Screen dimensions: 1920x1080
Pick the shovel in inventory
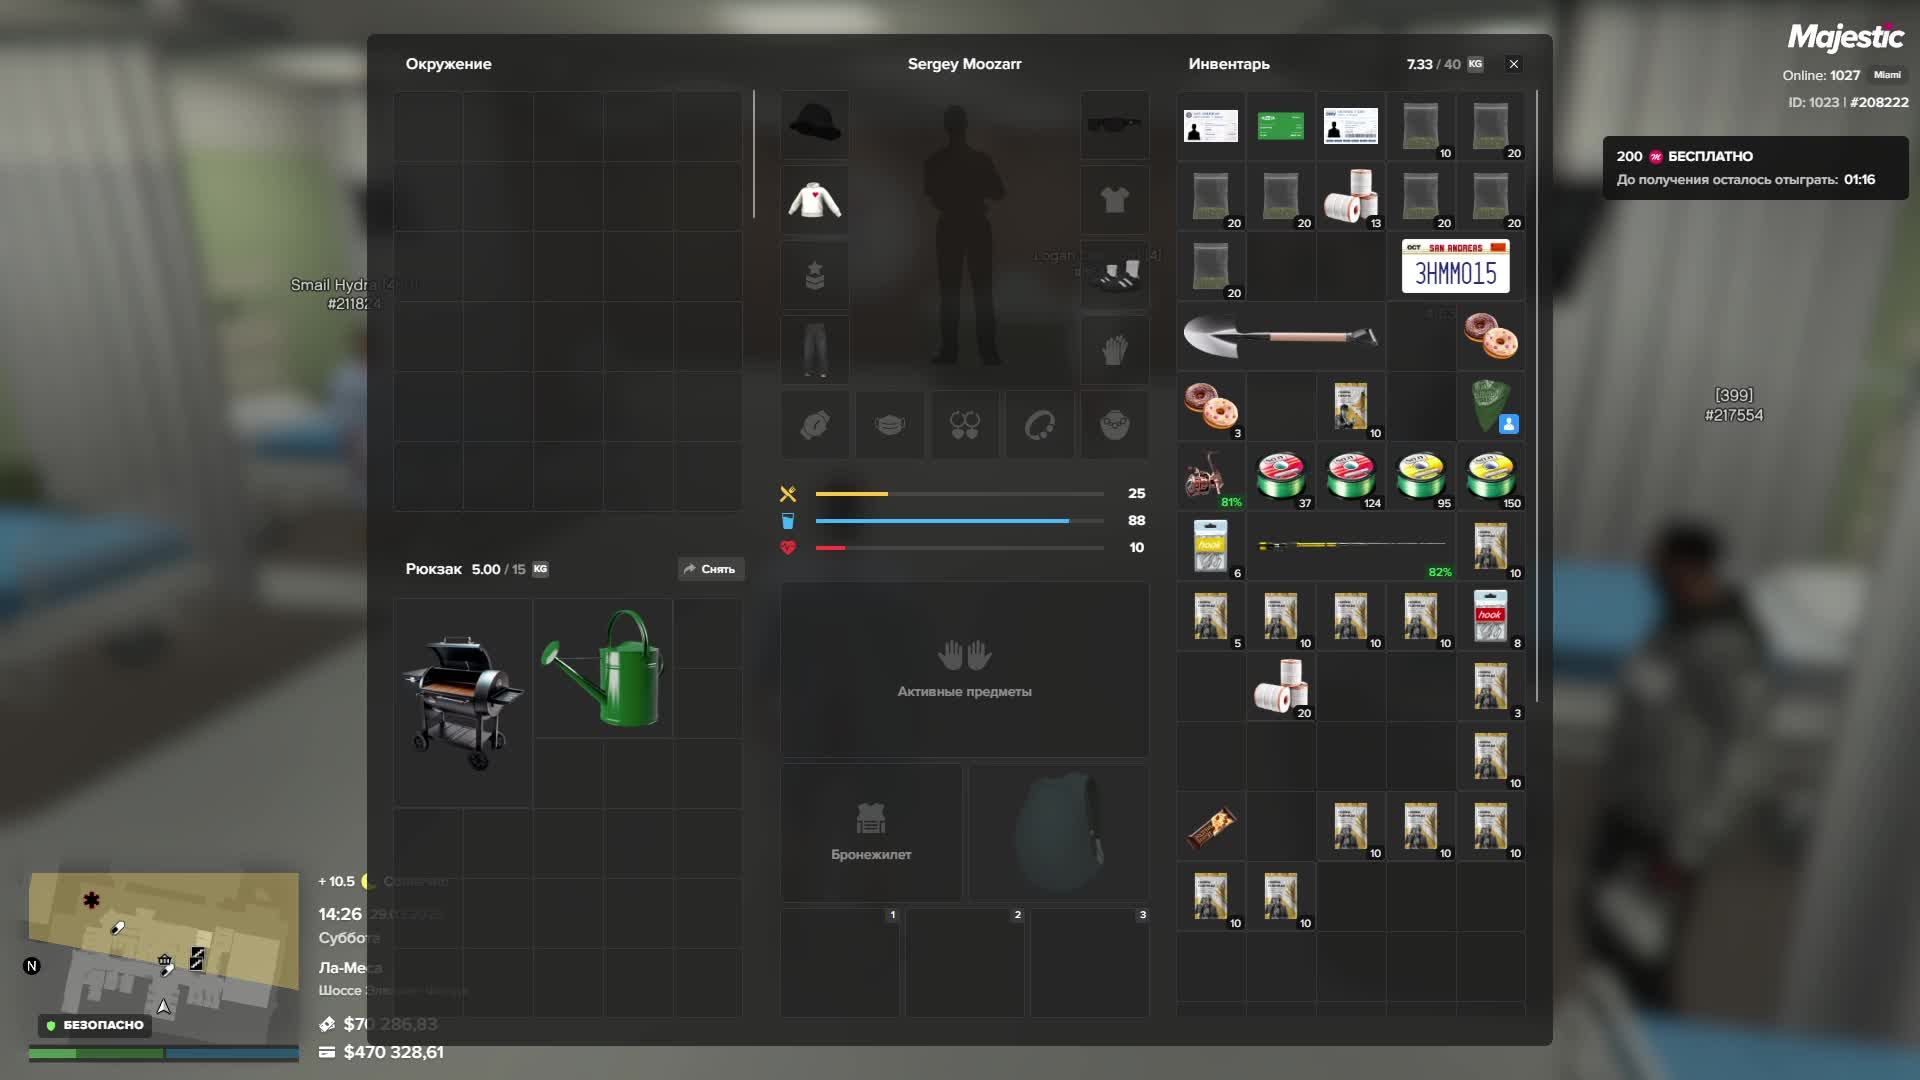pos(1280,337)
